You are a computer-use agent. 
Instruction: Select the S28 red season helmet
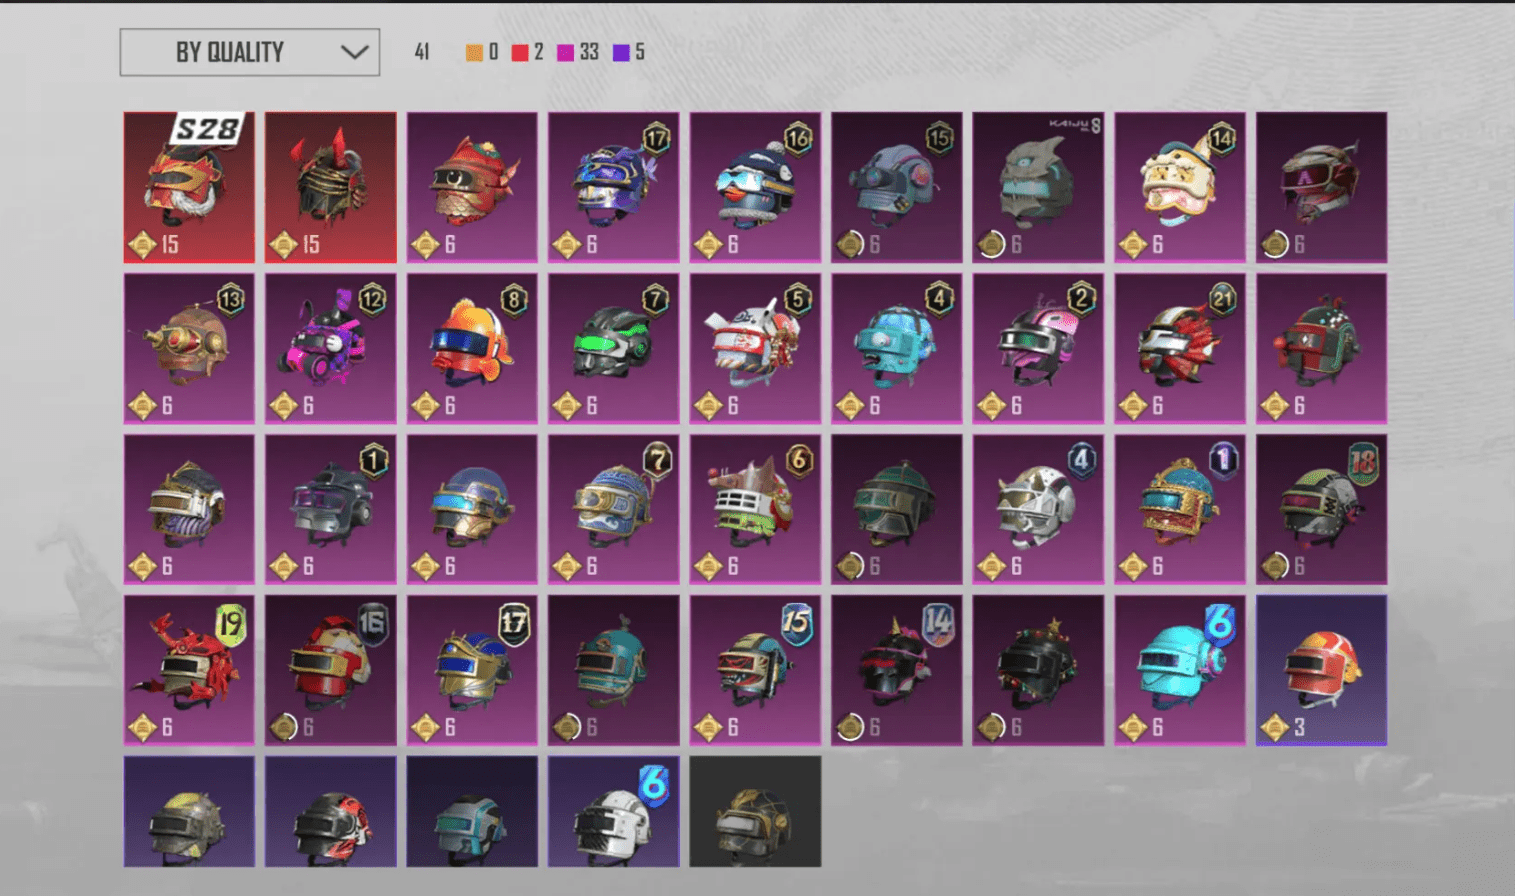(189, 187)
